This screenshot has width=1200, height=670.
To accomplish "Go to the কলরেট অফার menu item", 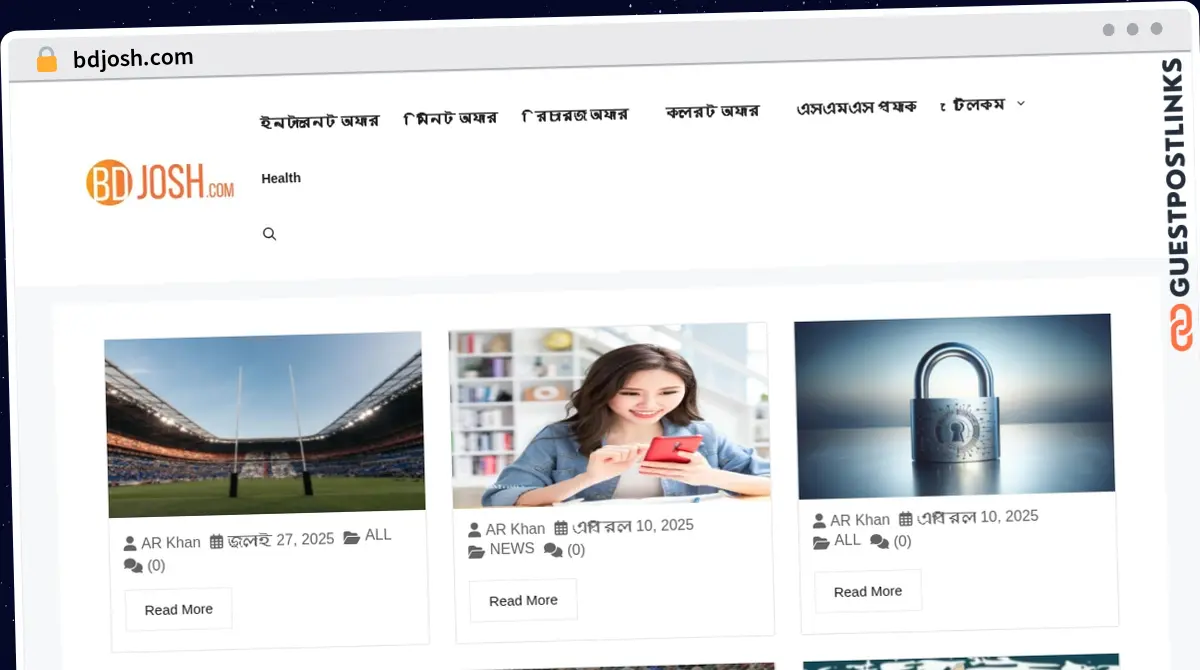I will click(x=712, y=111).
